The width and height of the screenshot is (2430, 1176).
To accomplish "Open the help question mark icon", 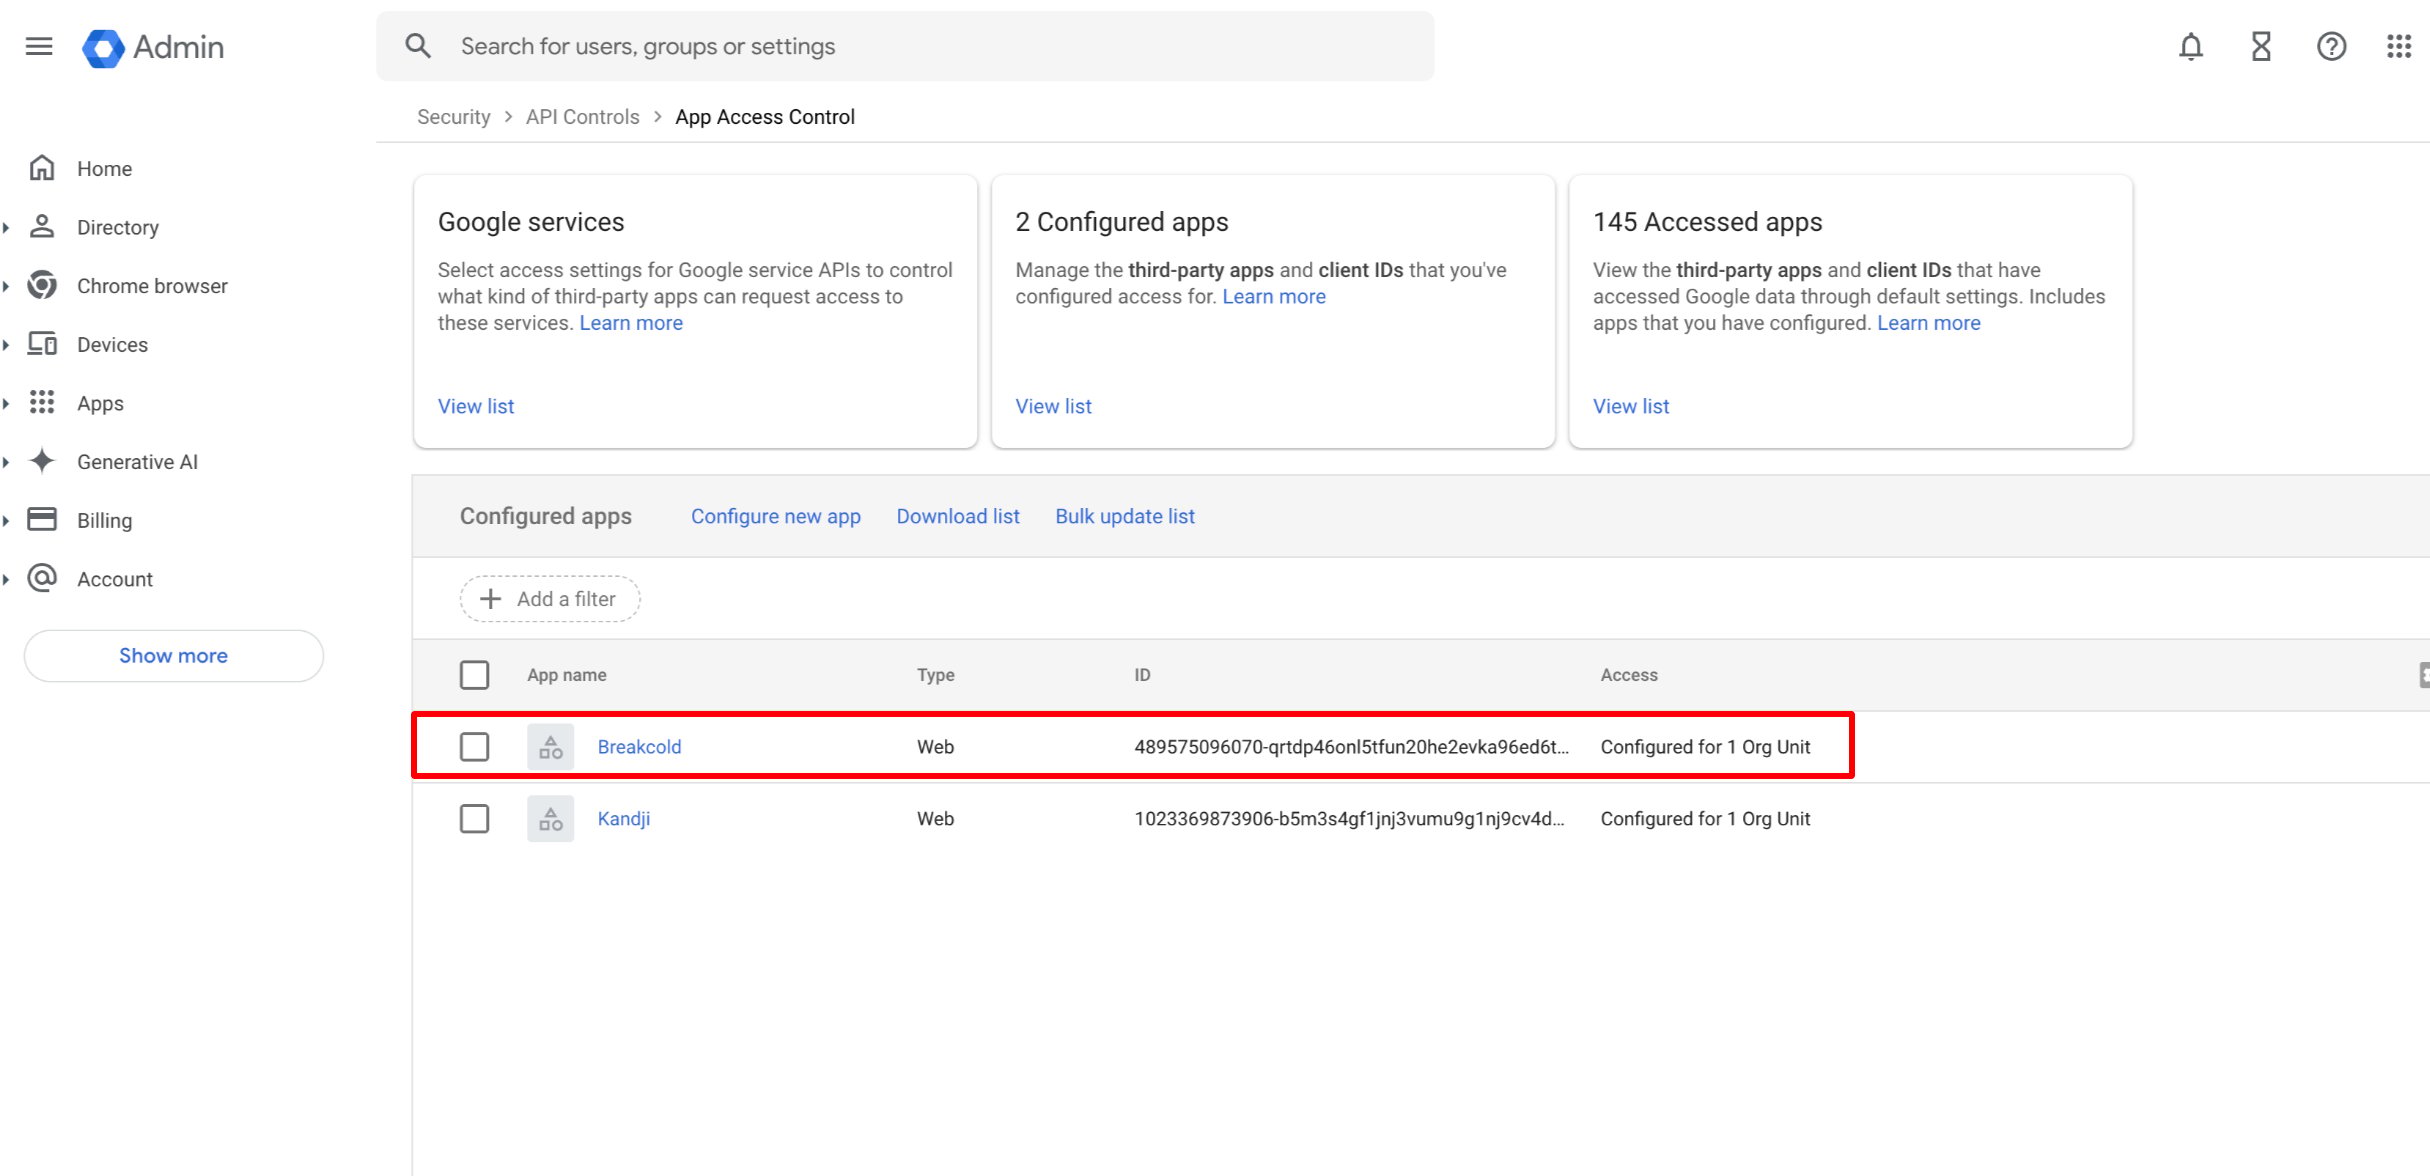I will [2331, 47].
